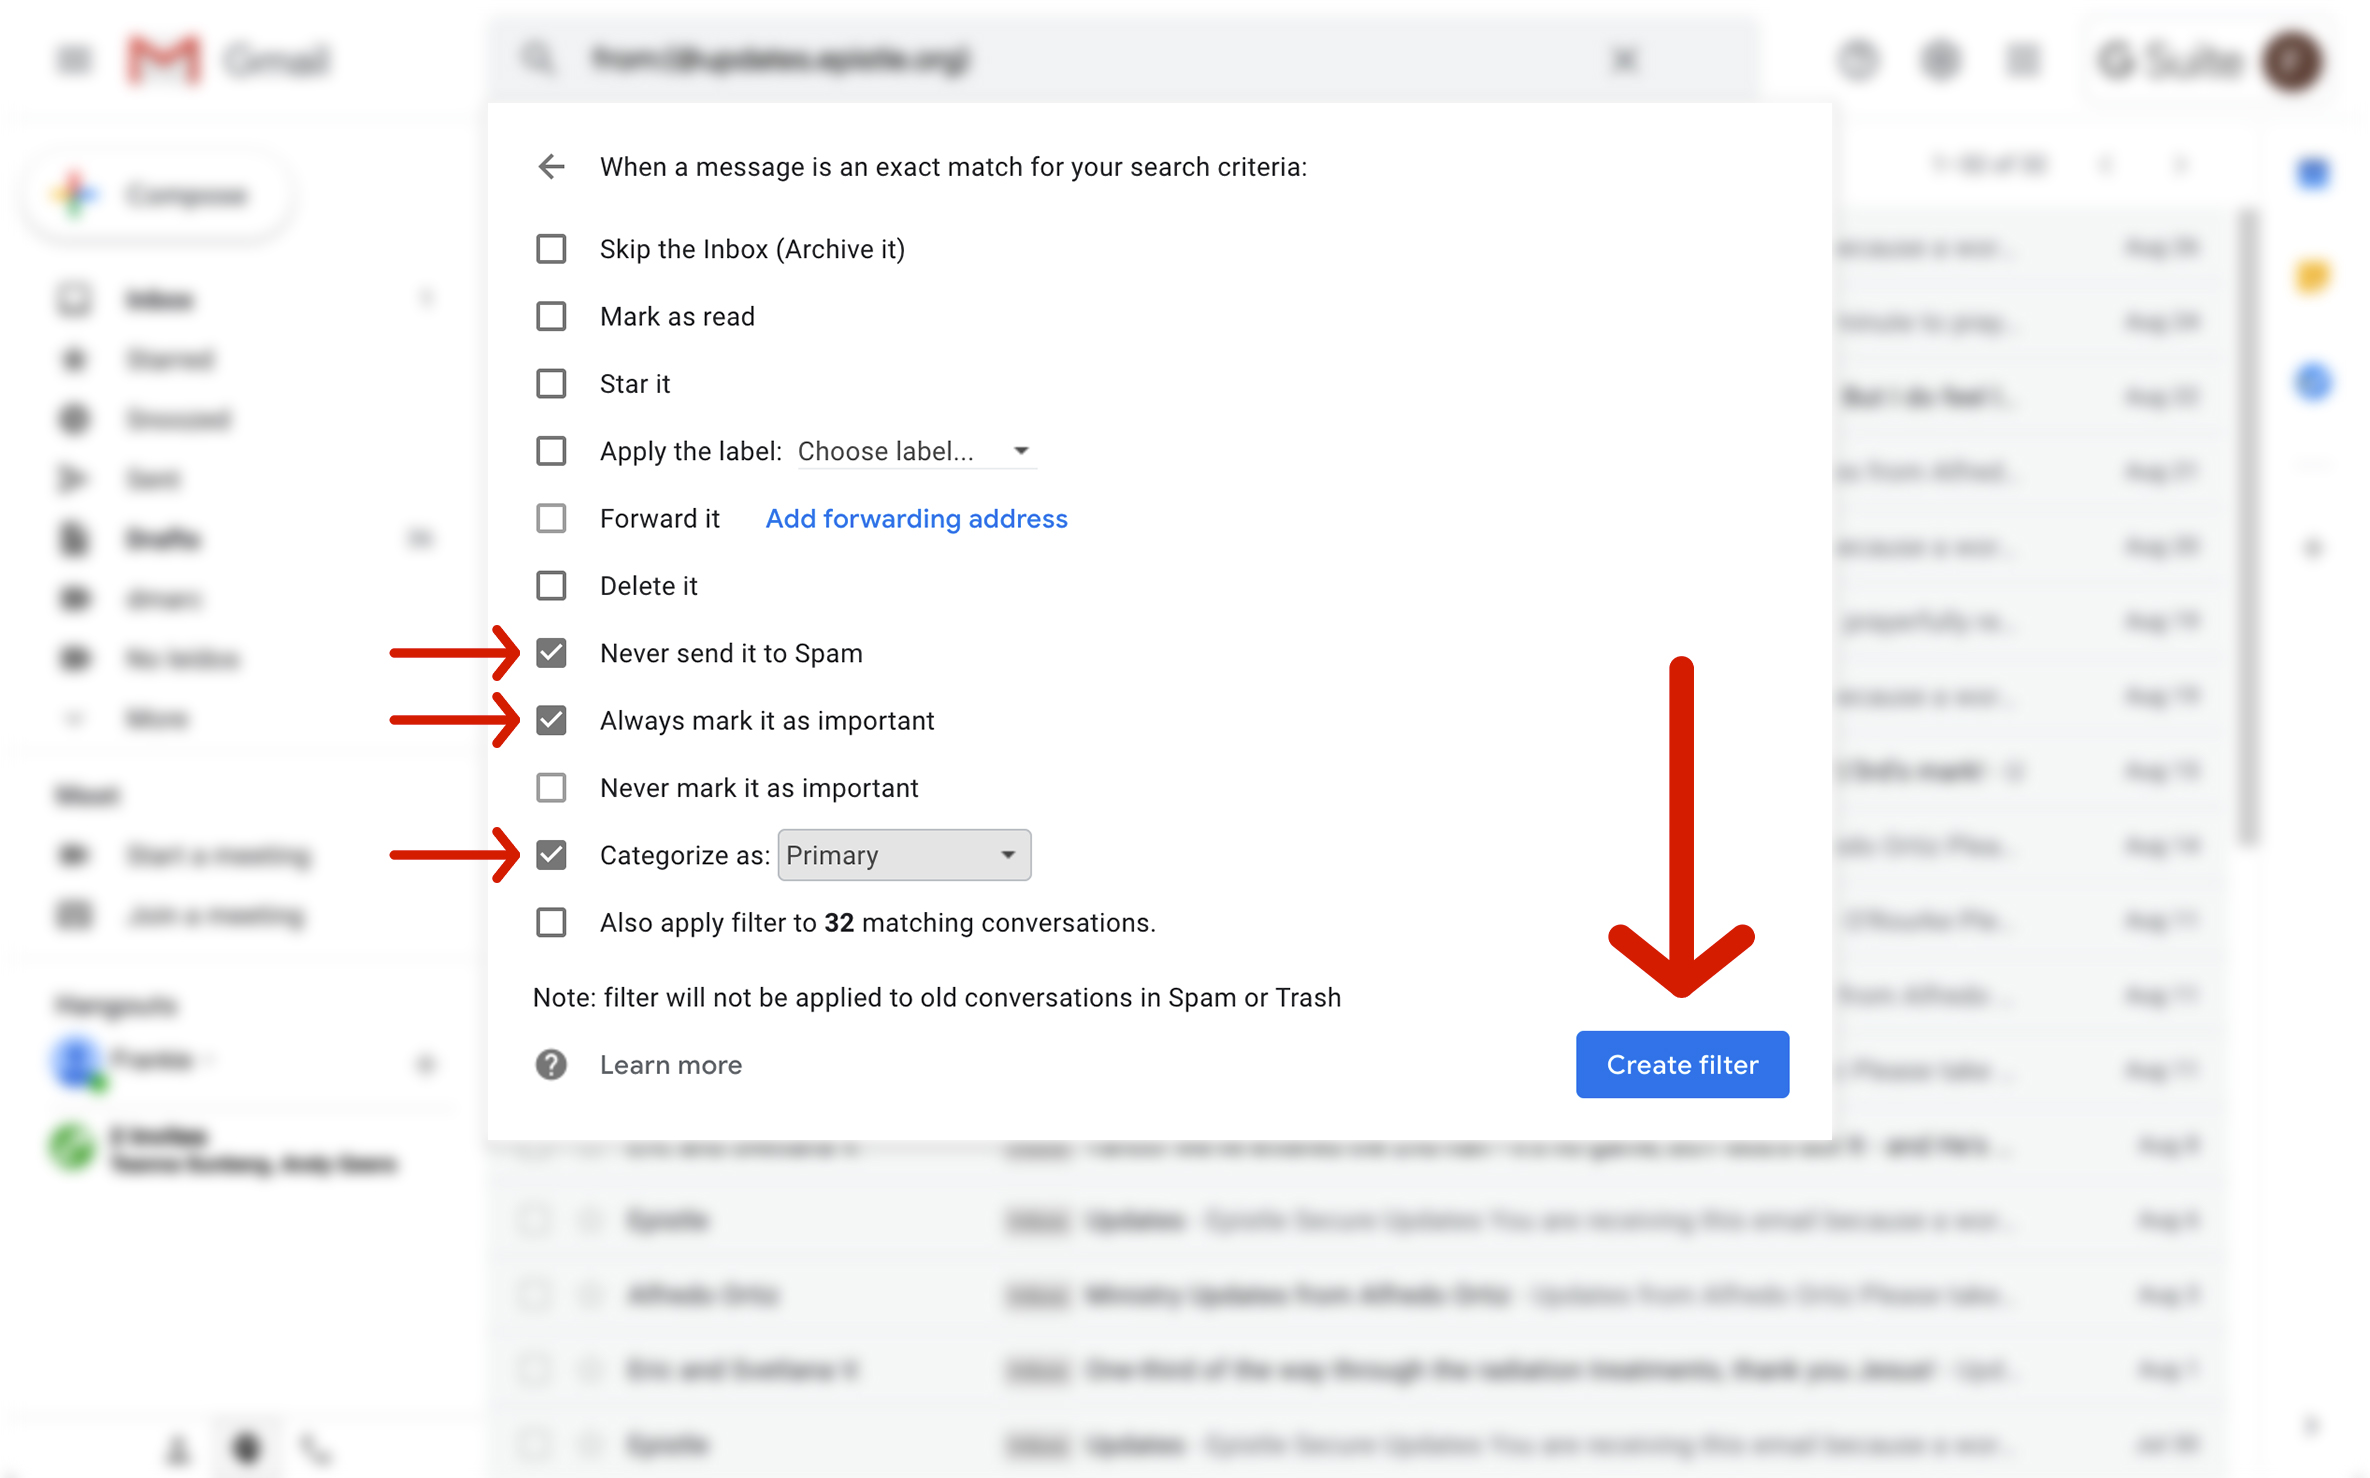Image resolution: width=2370 pixels, height=1478 pixels.
Task: Open the settings gear icon
Action: tap(1940, 60)
